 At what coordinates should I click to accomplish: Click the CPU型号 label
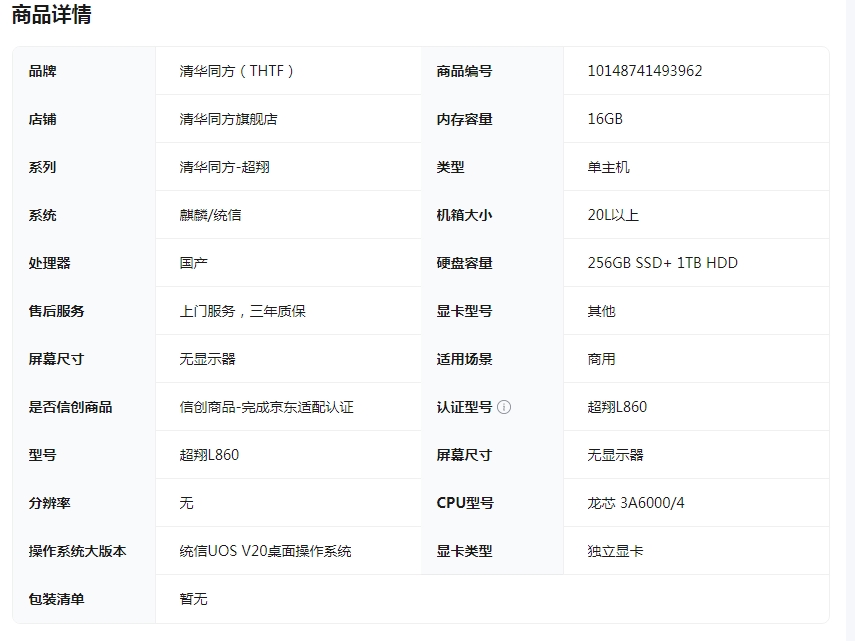pos(465,503)
